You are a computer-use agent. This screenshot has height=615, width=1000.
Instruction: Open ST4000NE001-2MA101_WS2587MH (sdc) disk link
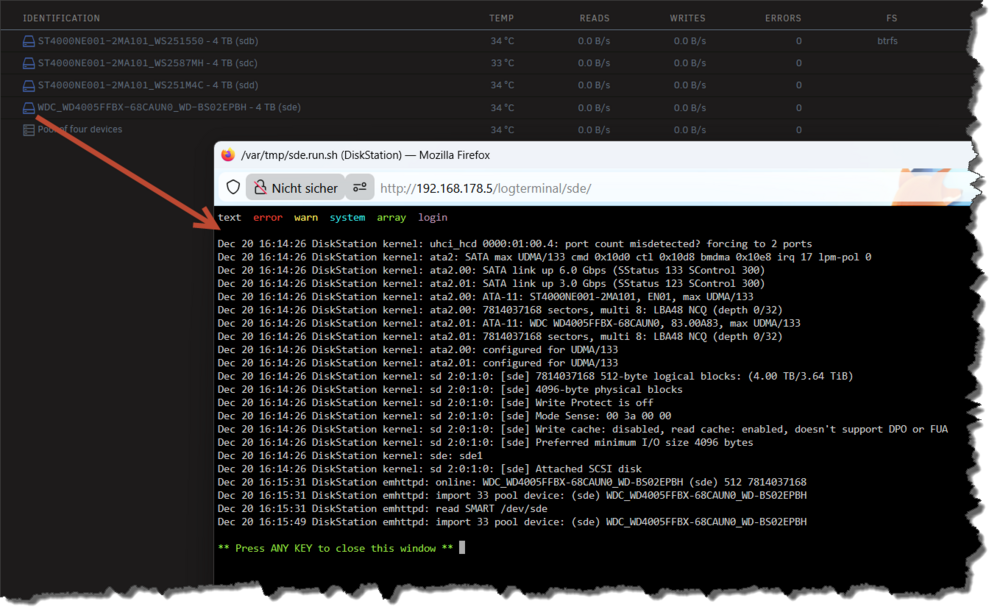point(147,63)
